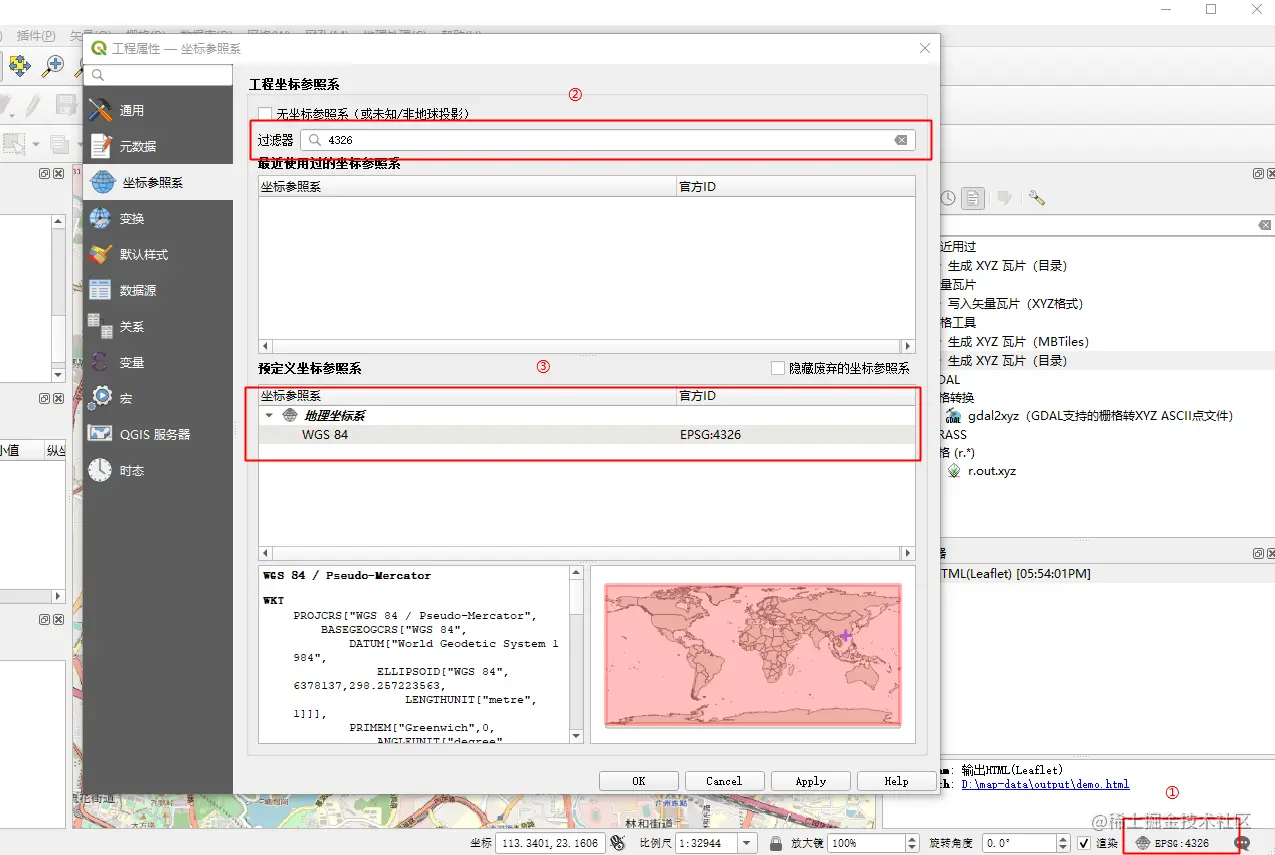Switch to the 变换 page
Screen dimensions: 1275x855
point(158,218)
